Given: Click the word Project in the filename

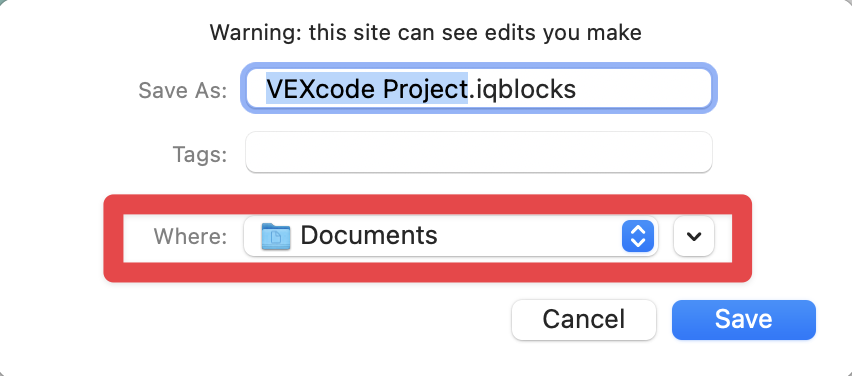Looking at the screenshot, I should pos(425,89).
